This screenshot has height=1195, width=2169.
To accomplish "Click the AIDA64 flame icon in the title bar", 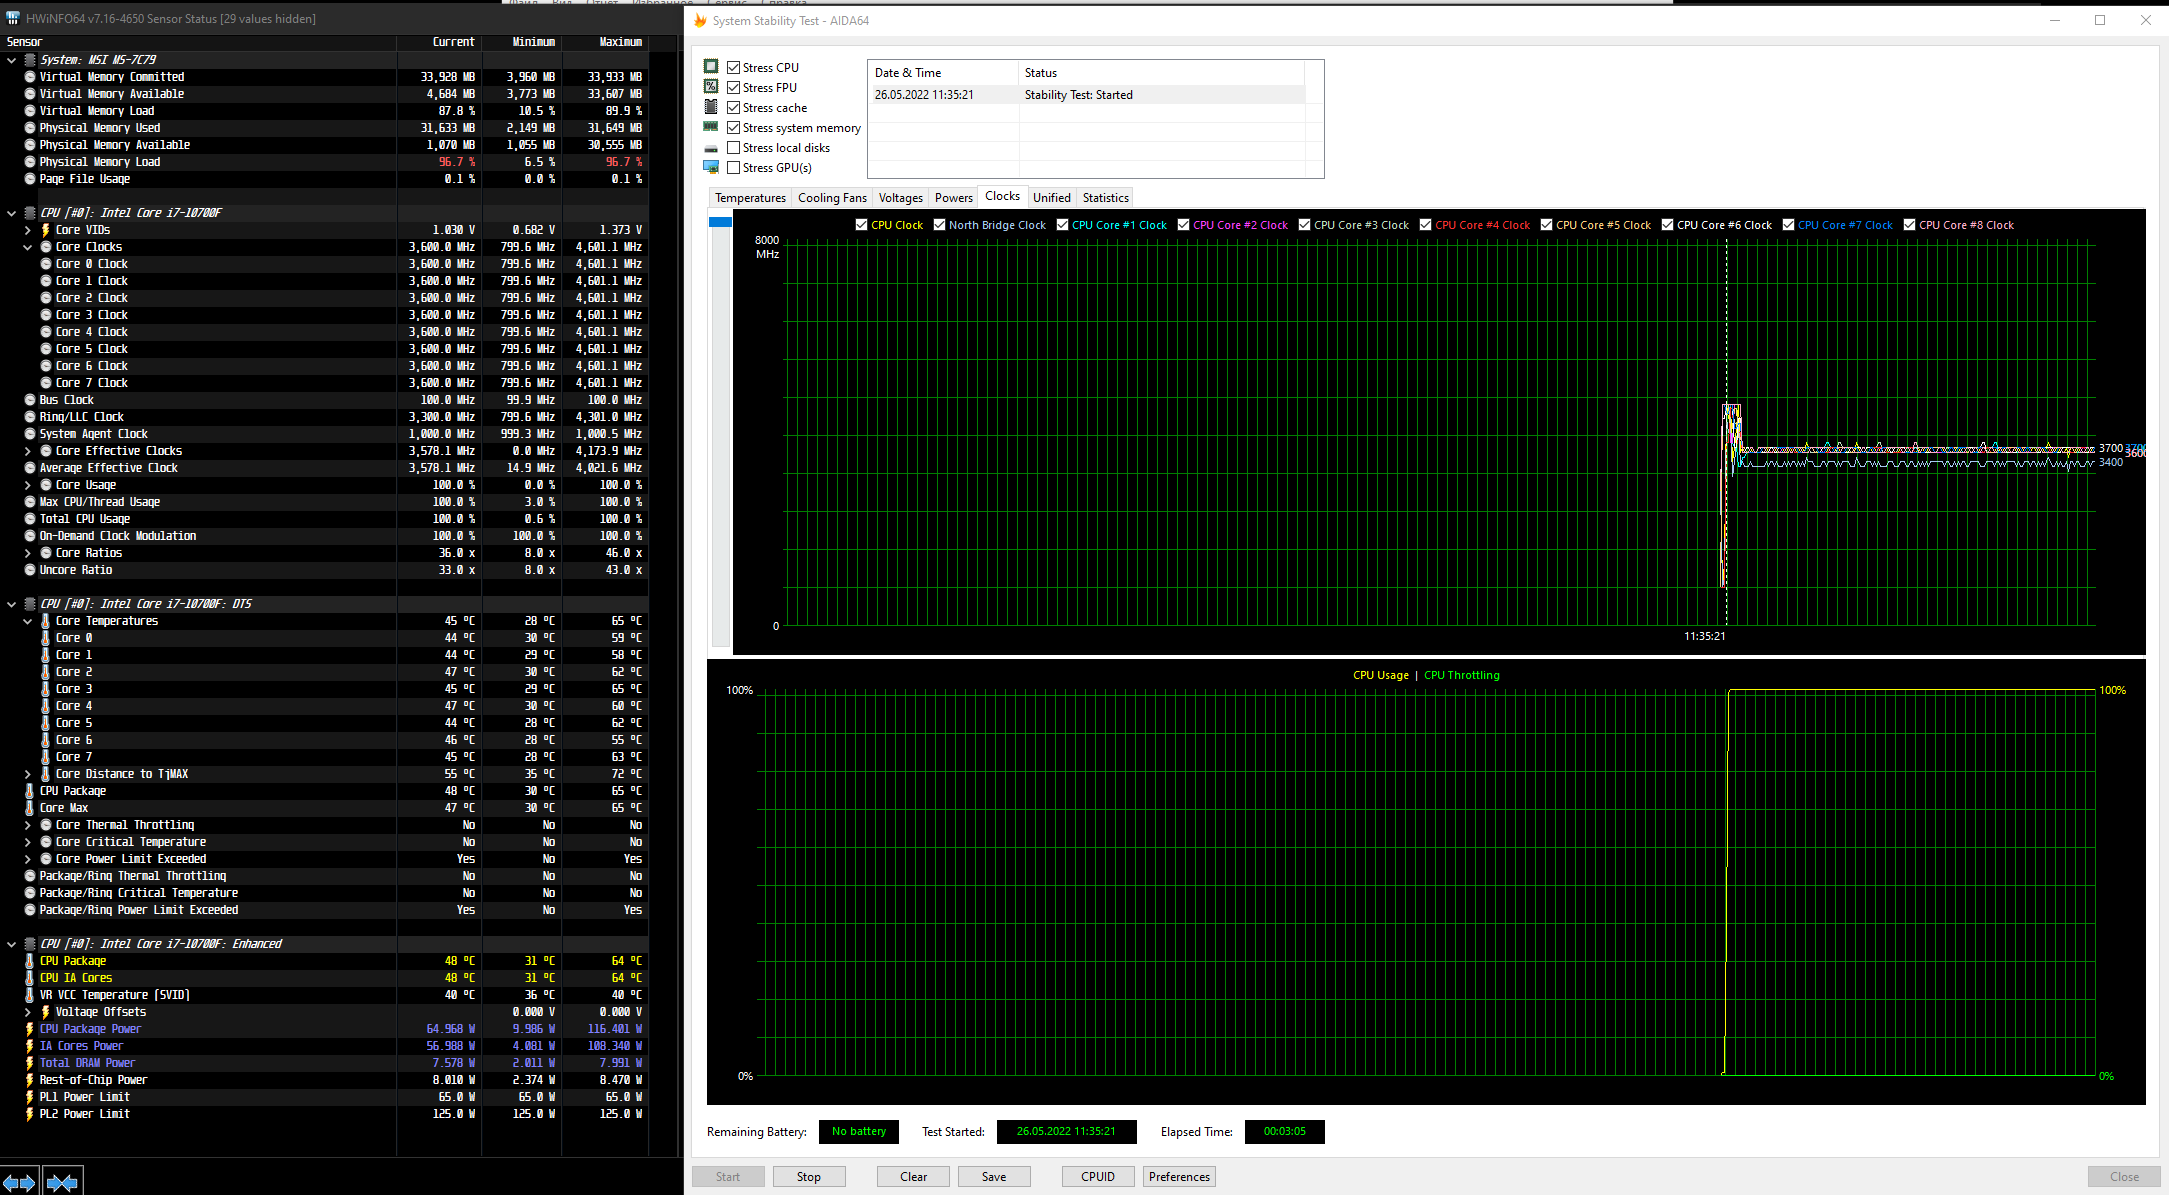I will point(700,20).
